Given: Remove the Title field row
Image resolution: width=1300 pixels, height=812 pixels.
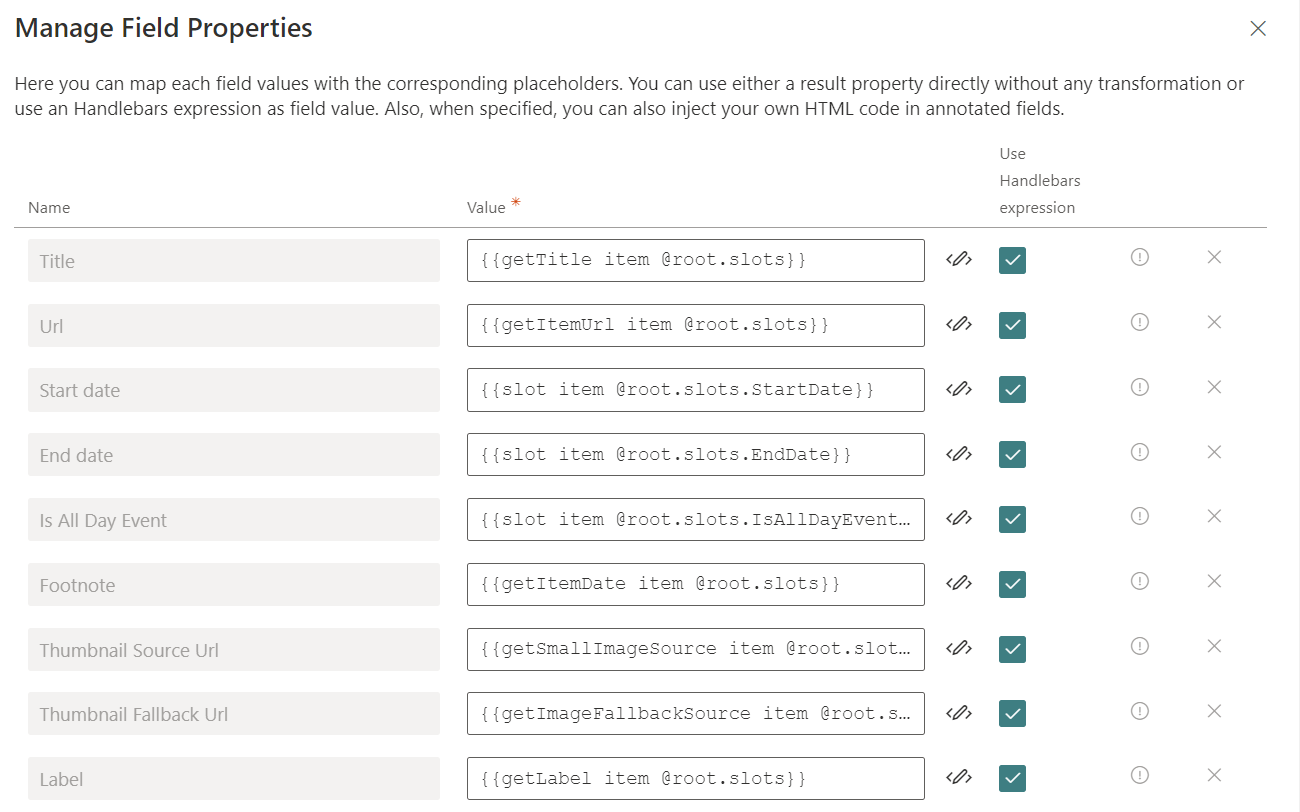Looking at the screenshot, I should coord(1214,257).
